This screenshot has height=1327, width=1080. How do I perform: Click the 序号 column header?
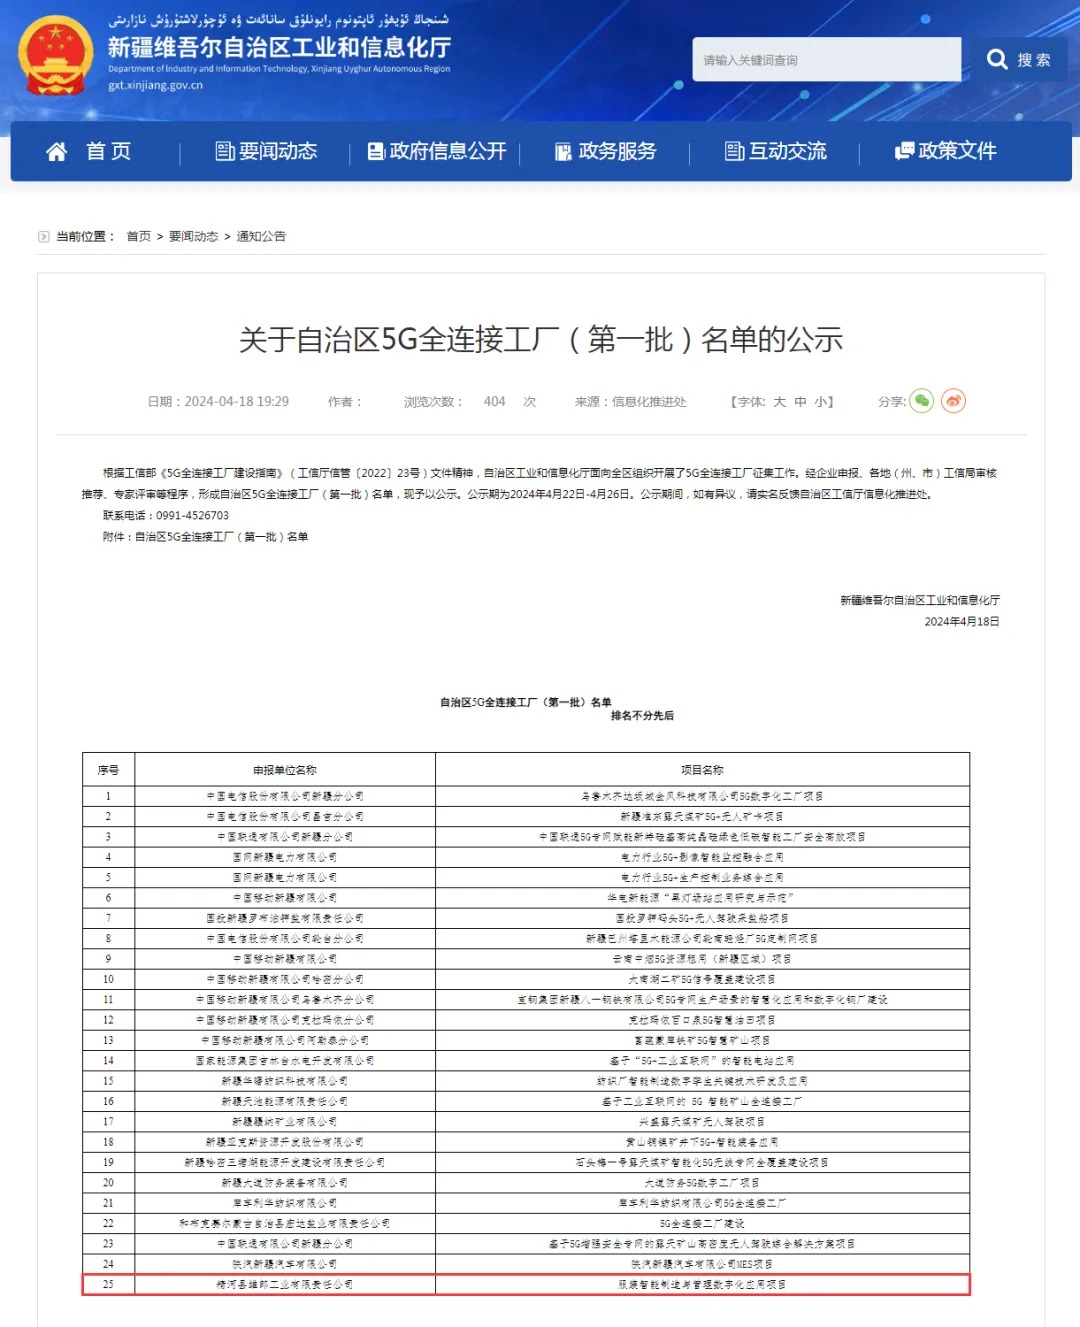click(108, 770)
